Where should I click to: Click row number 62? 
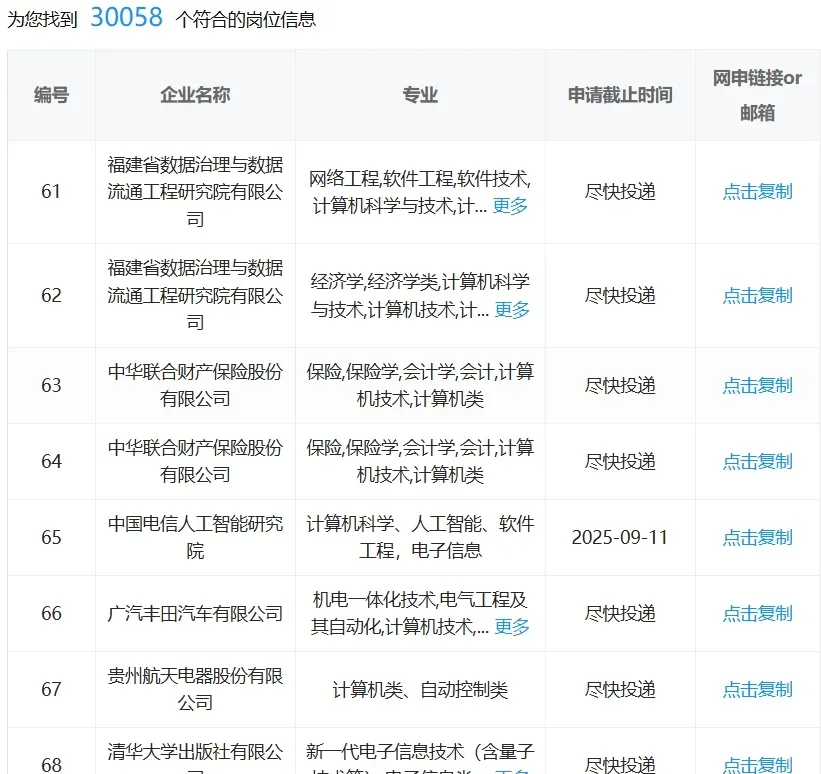(51, 295)
